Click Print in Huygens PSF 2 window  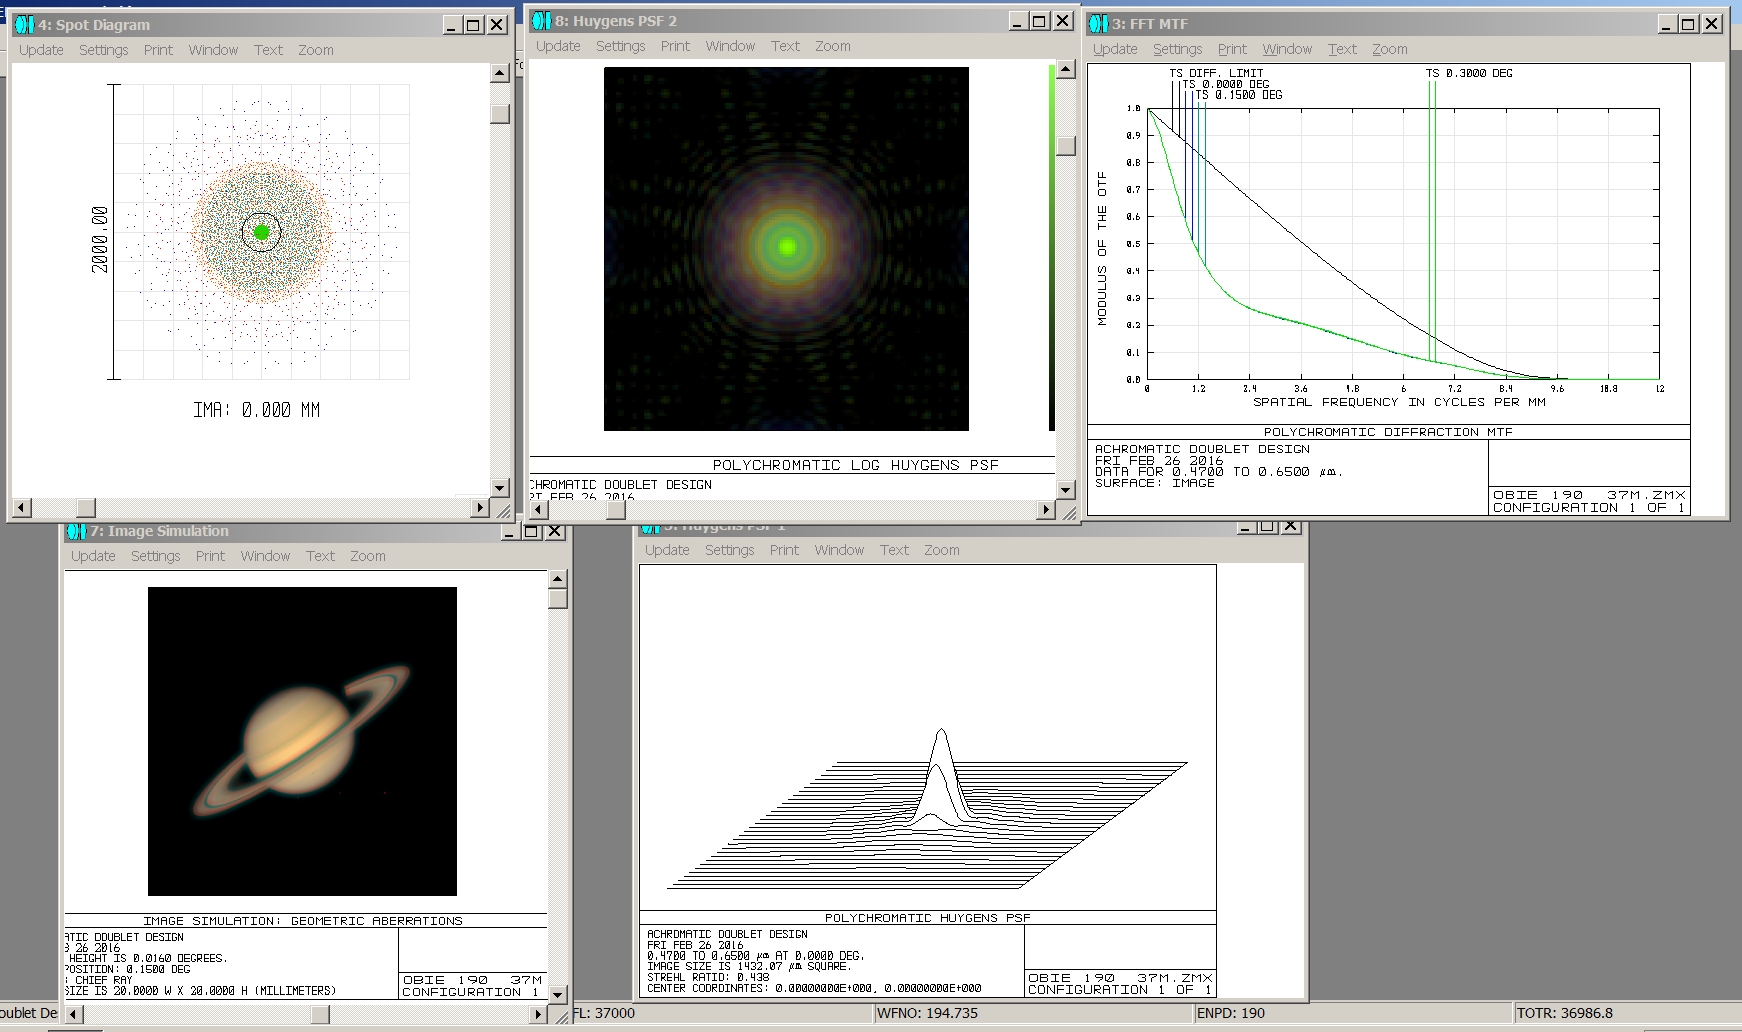(x=675, y=46)
